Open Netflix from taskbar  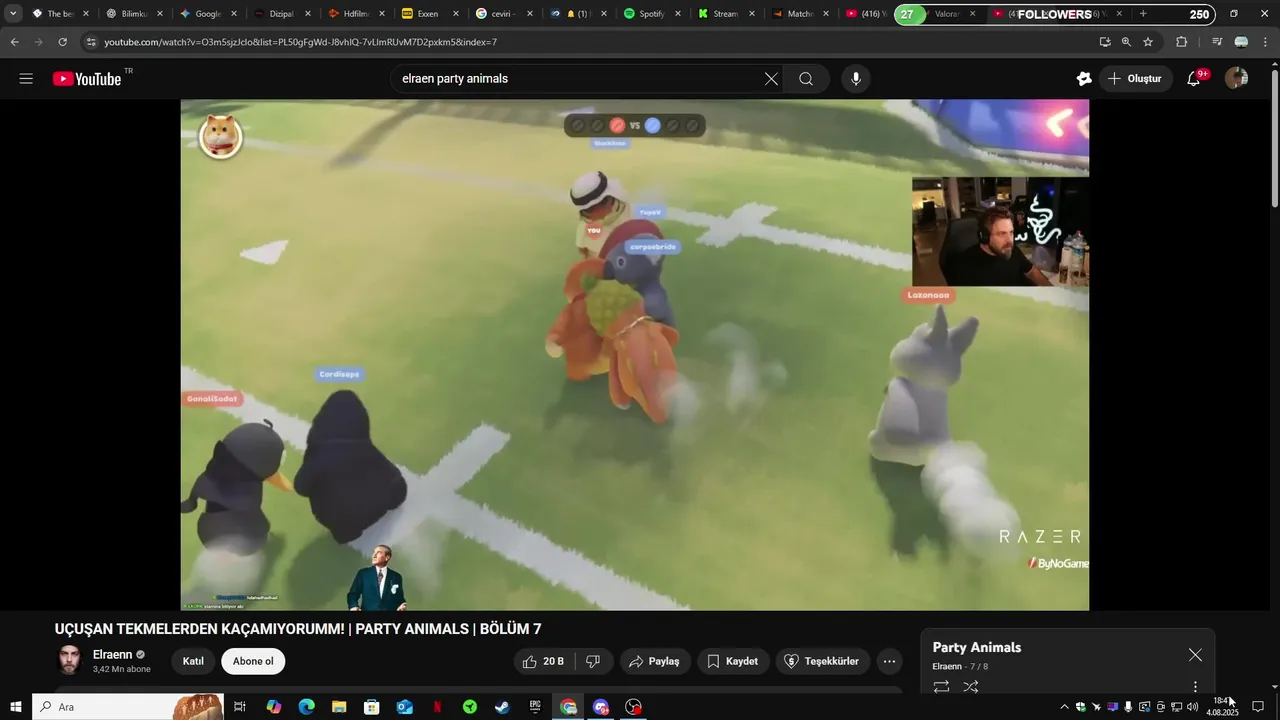coord(437,707)
